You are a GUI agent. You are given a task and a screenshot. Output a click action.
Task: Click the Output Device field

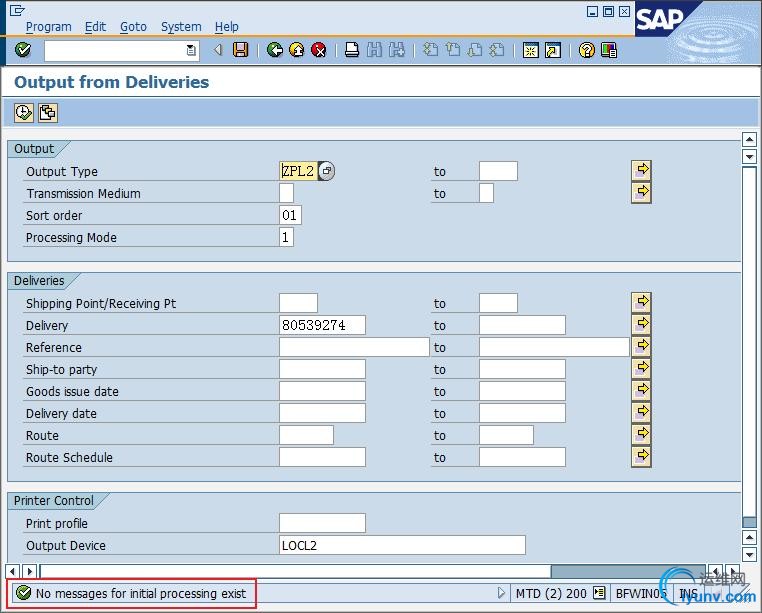point(402,545)
